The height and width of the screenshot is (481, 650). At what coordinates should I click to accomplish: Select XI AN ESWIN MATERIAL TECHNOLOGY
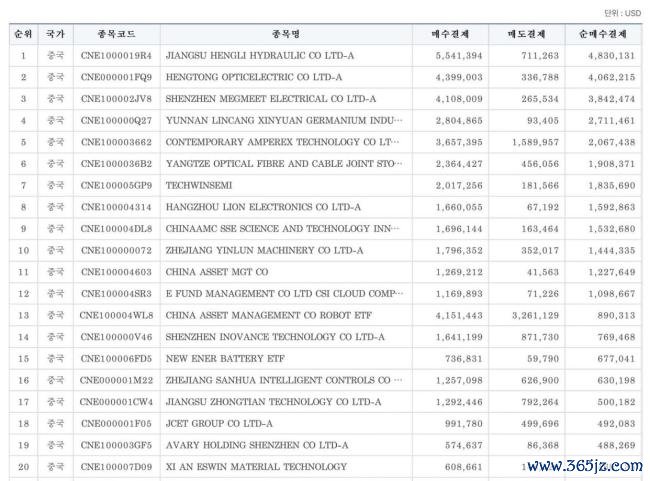coord(256,466)
